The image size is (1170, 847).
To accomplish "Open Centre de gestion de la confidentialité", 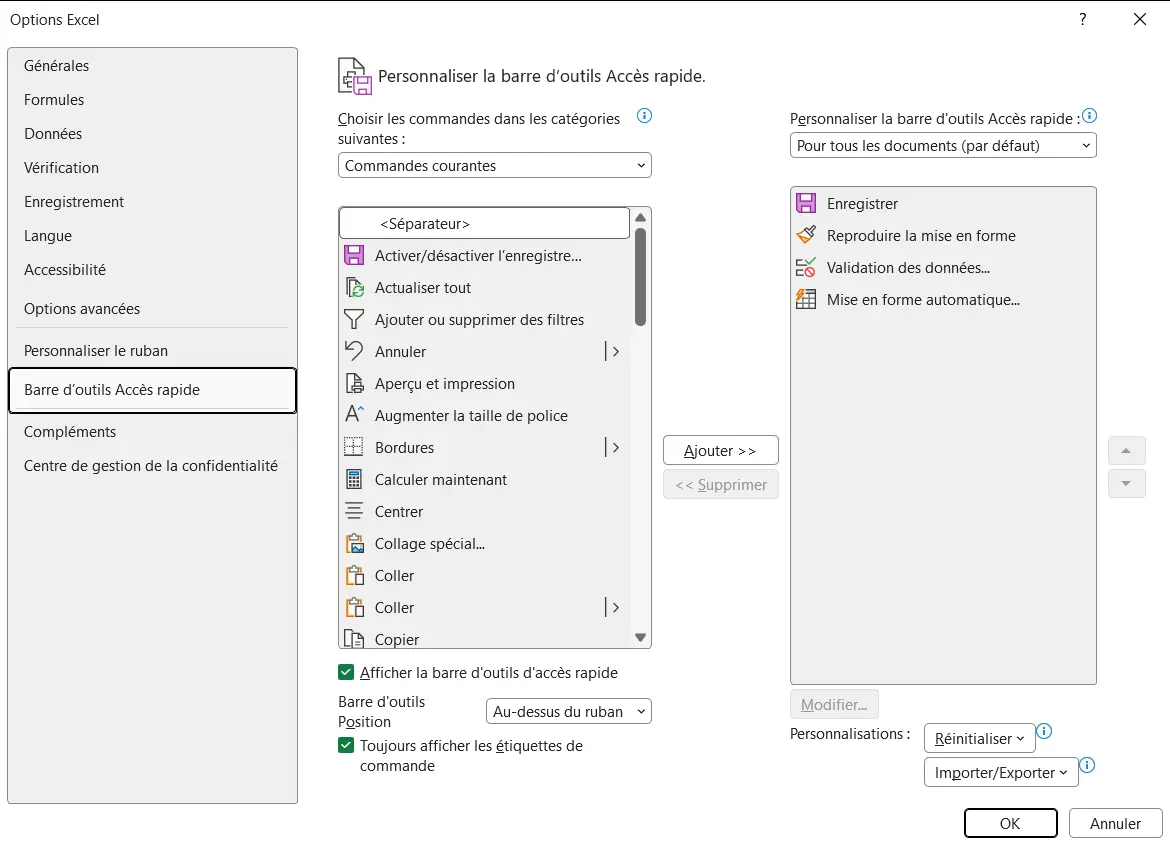I will [x=152, y=466].
